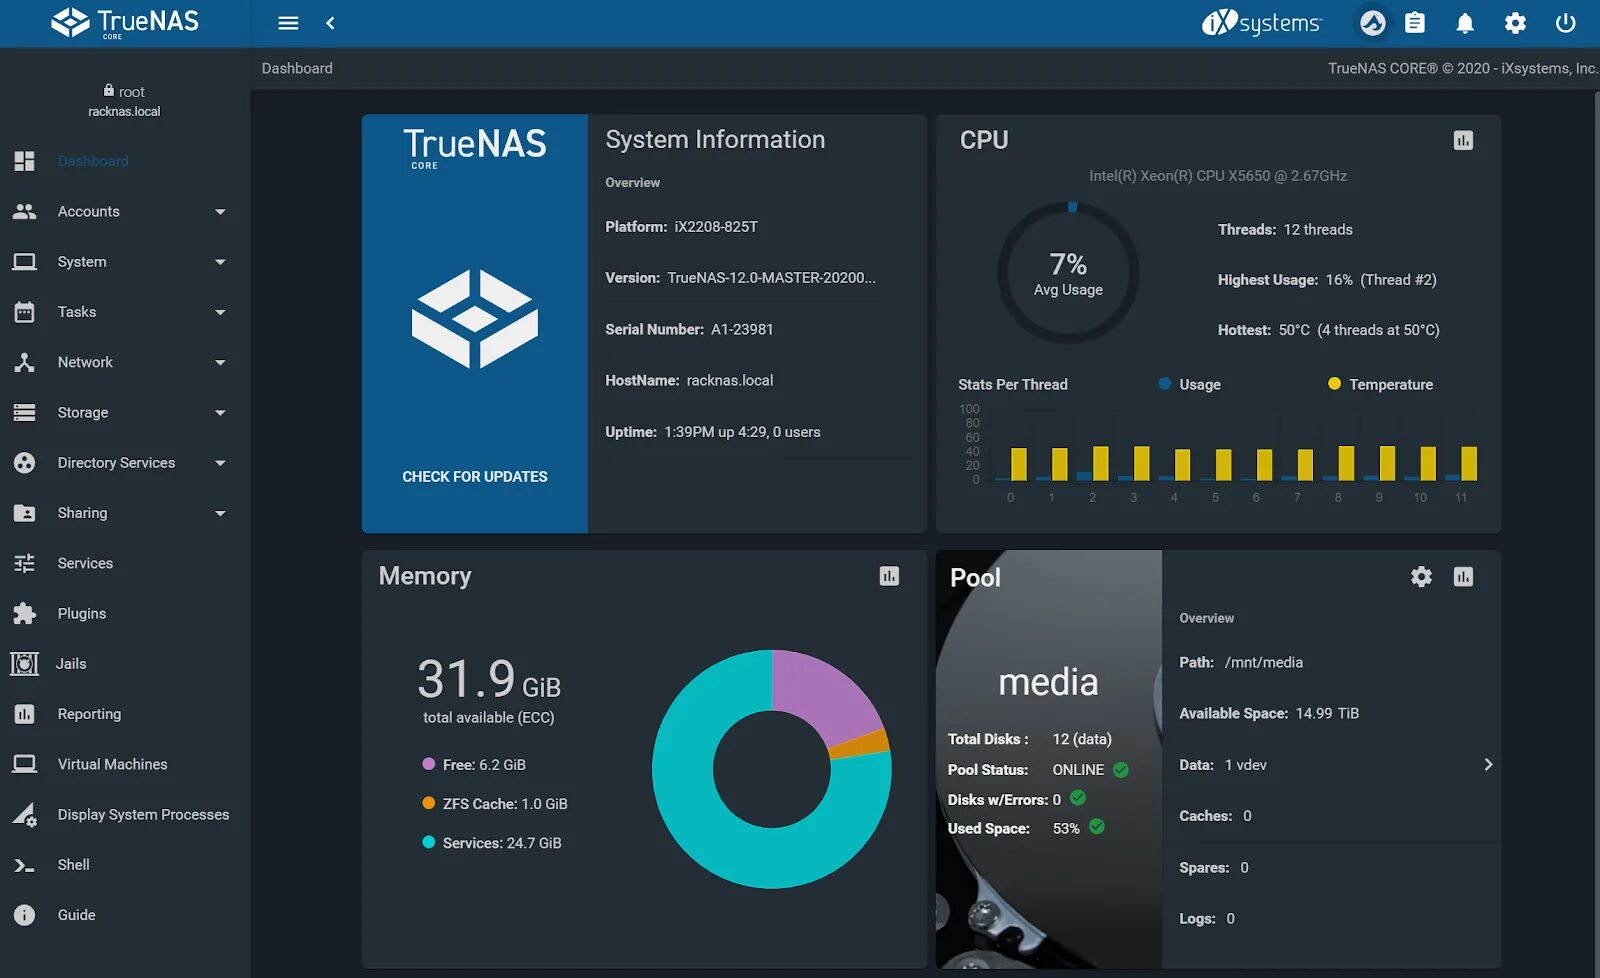
Task: Click the Virtual Machines laptop icon
Action: point(25,764)
